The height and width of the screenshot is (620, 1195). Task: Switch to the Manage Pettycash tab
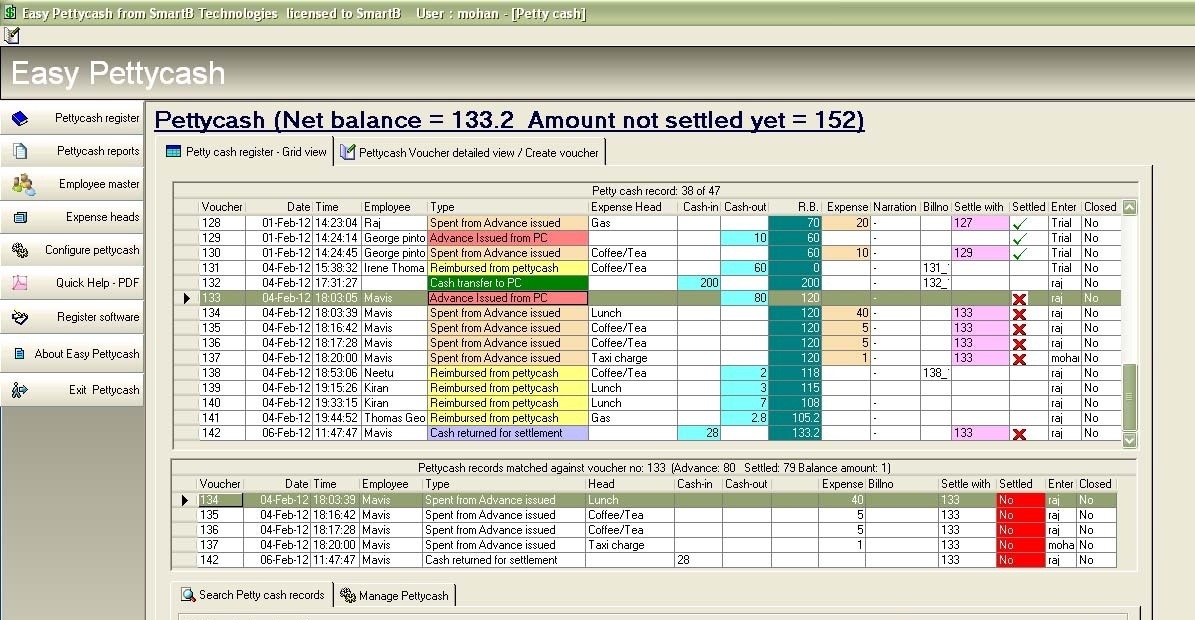(395, 596)
